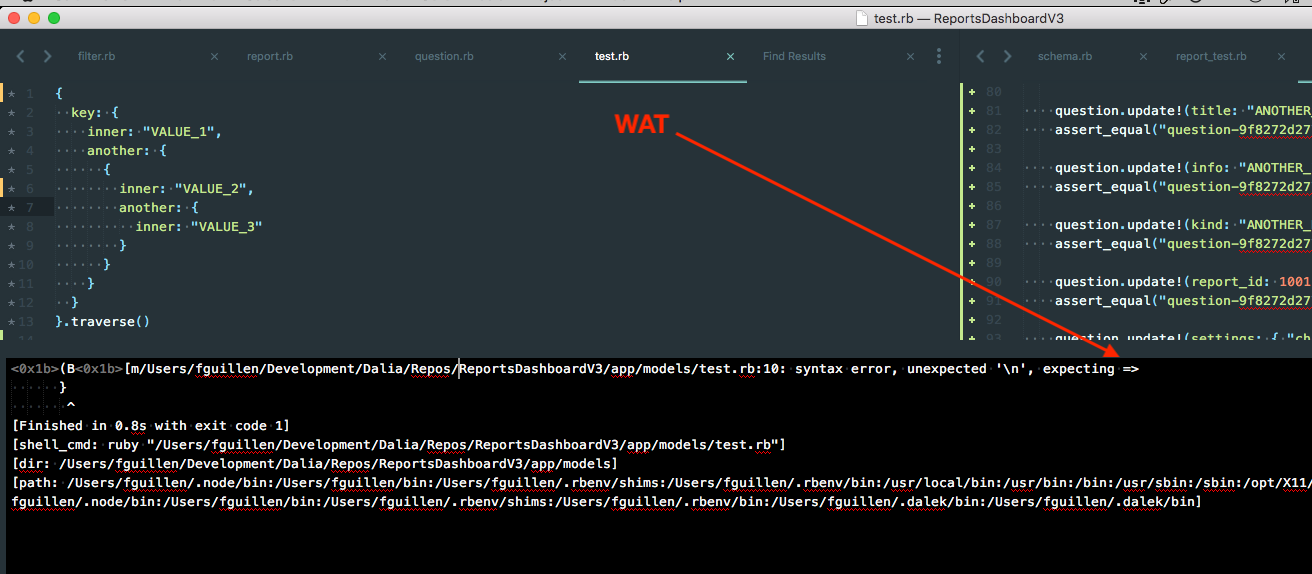Close the report.rb tab
1312x574 pixels.
(382, 57)
